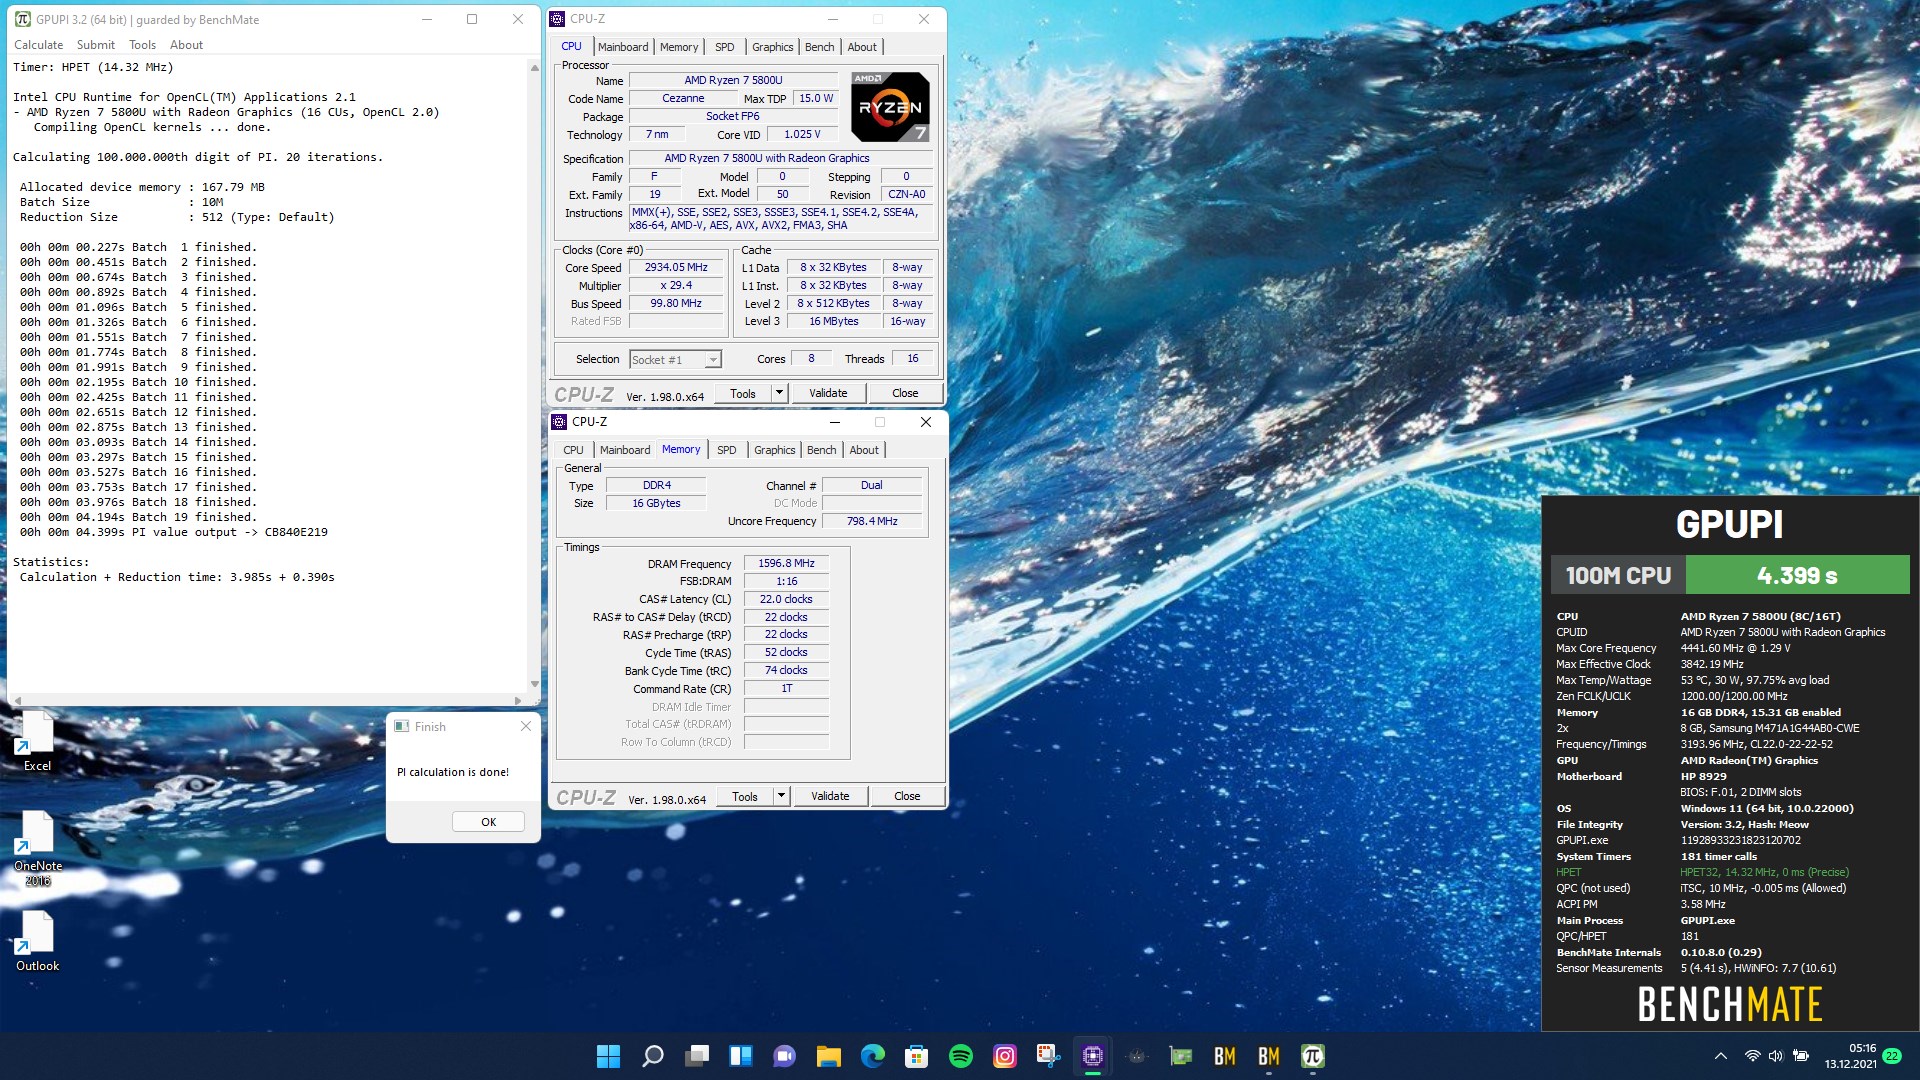This screenshot has width=1920, height=1080.
Task: Click 'CB840E219' PI value in GPUPI log
Action: click(x=296, y=532)
